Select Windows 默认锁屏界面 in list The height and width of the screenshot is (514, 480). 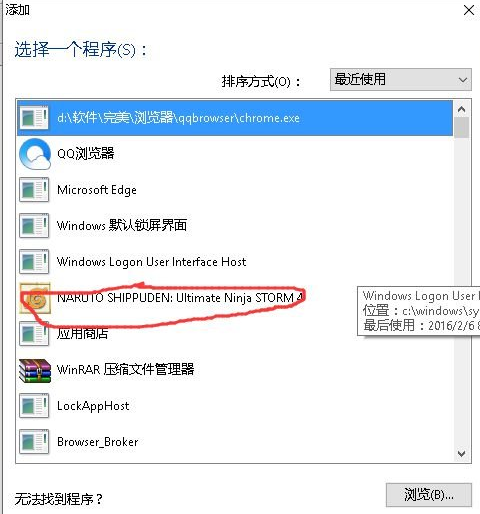click(235, 226)
